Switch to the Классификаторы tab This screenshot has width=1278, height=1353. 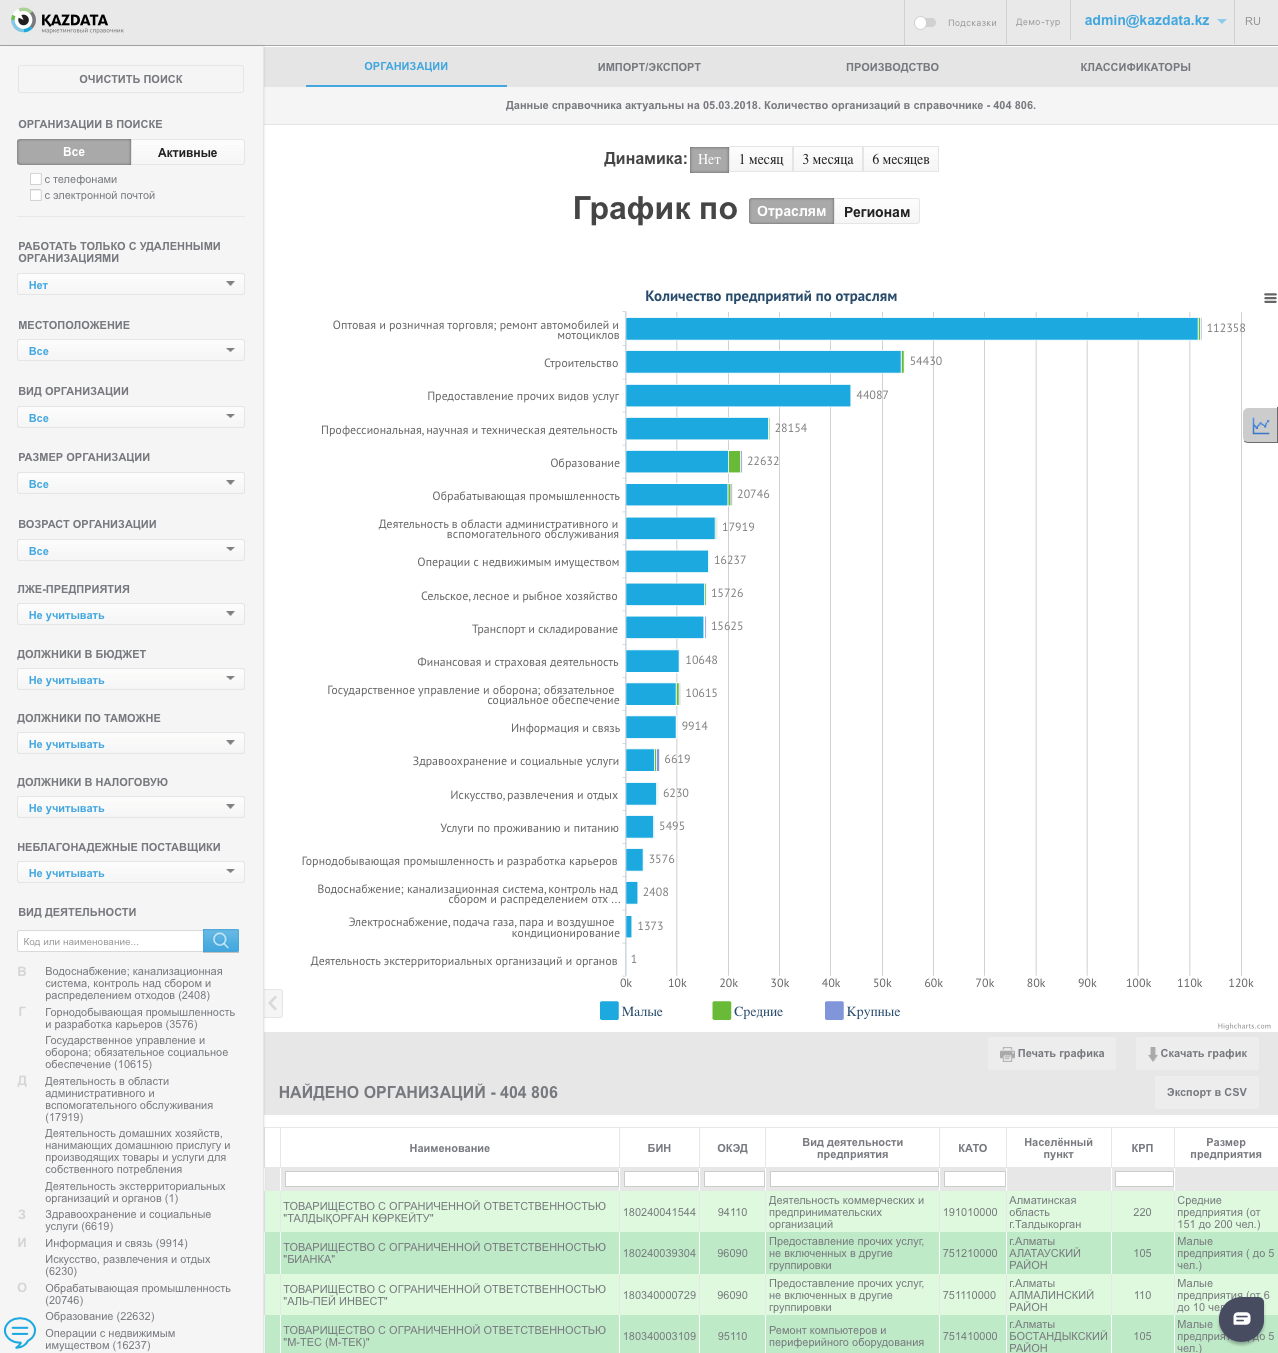[x=1135, y=67]
